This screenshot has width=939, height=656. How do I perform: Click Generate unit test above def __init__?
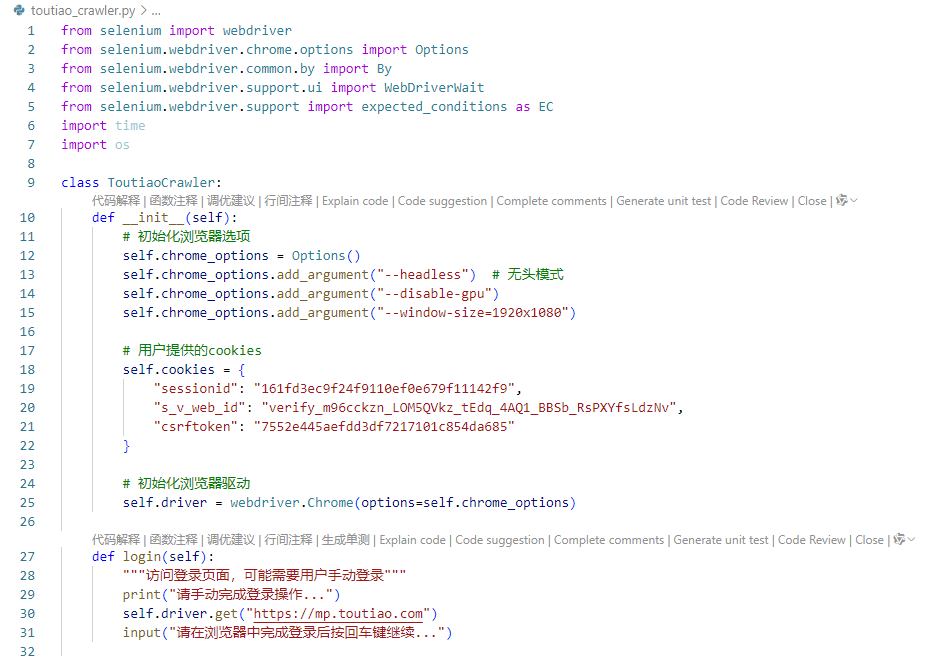tap(664, 201)
